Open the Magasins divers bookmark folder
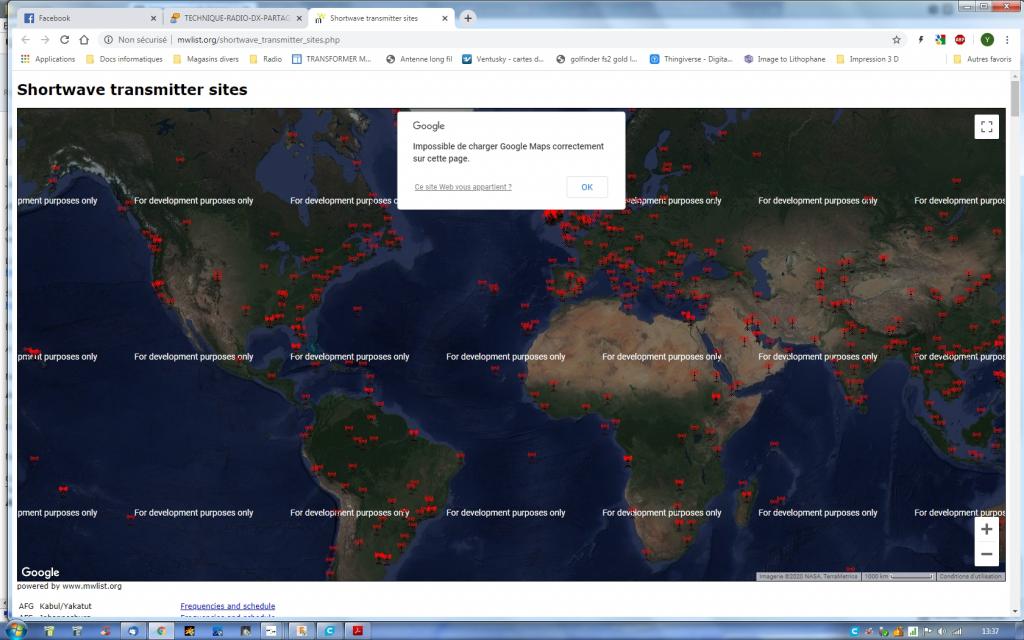Screen dimensions: 1024x640 [x=206, y=59]
